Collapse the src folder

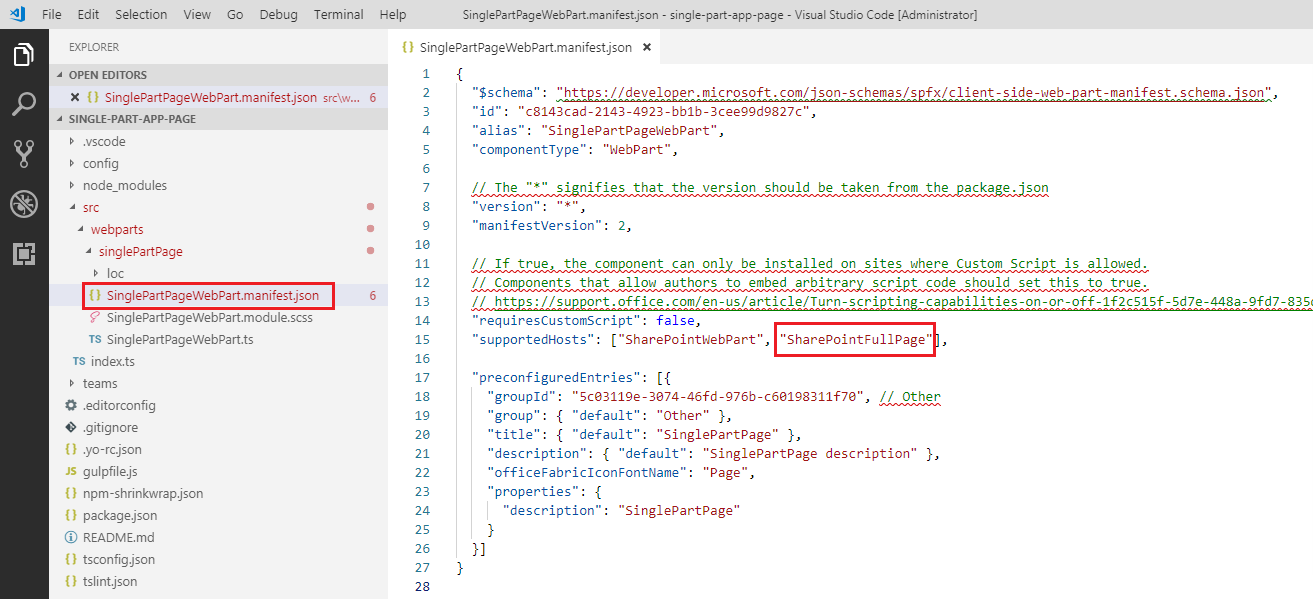[x=91, y=207]
